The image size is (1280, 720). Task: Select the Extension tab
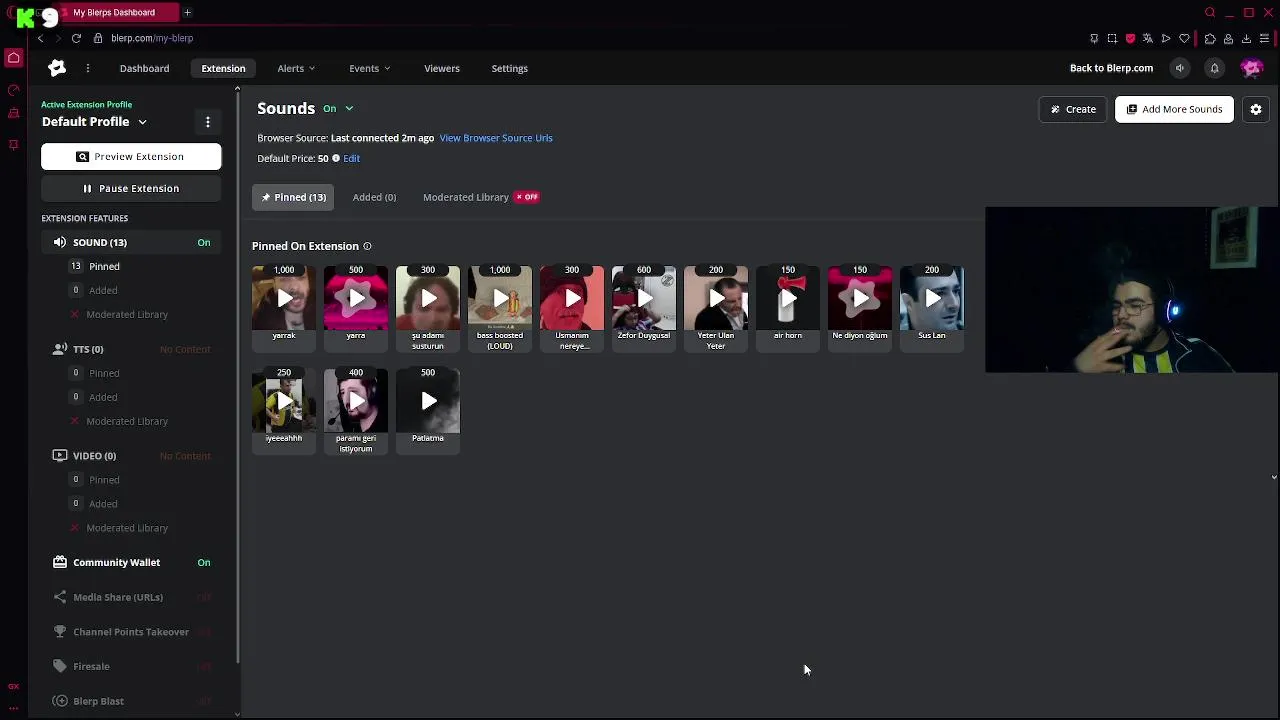(x=223, y=68)
